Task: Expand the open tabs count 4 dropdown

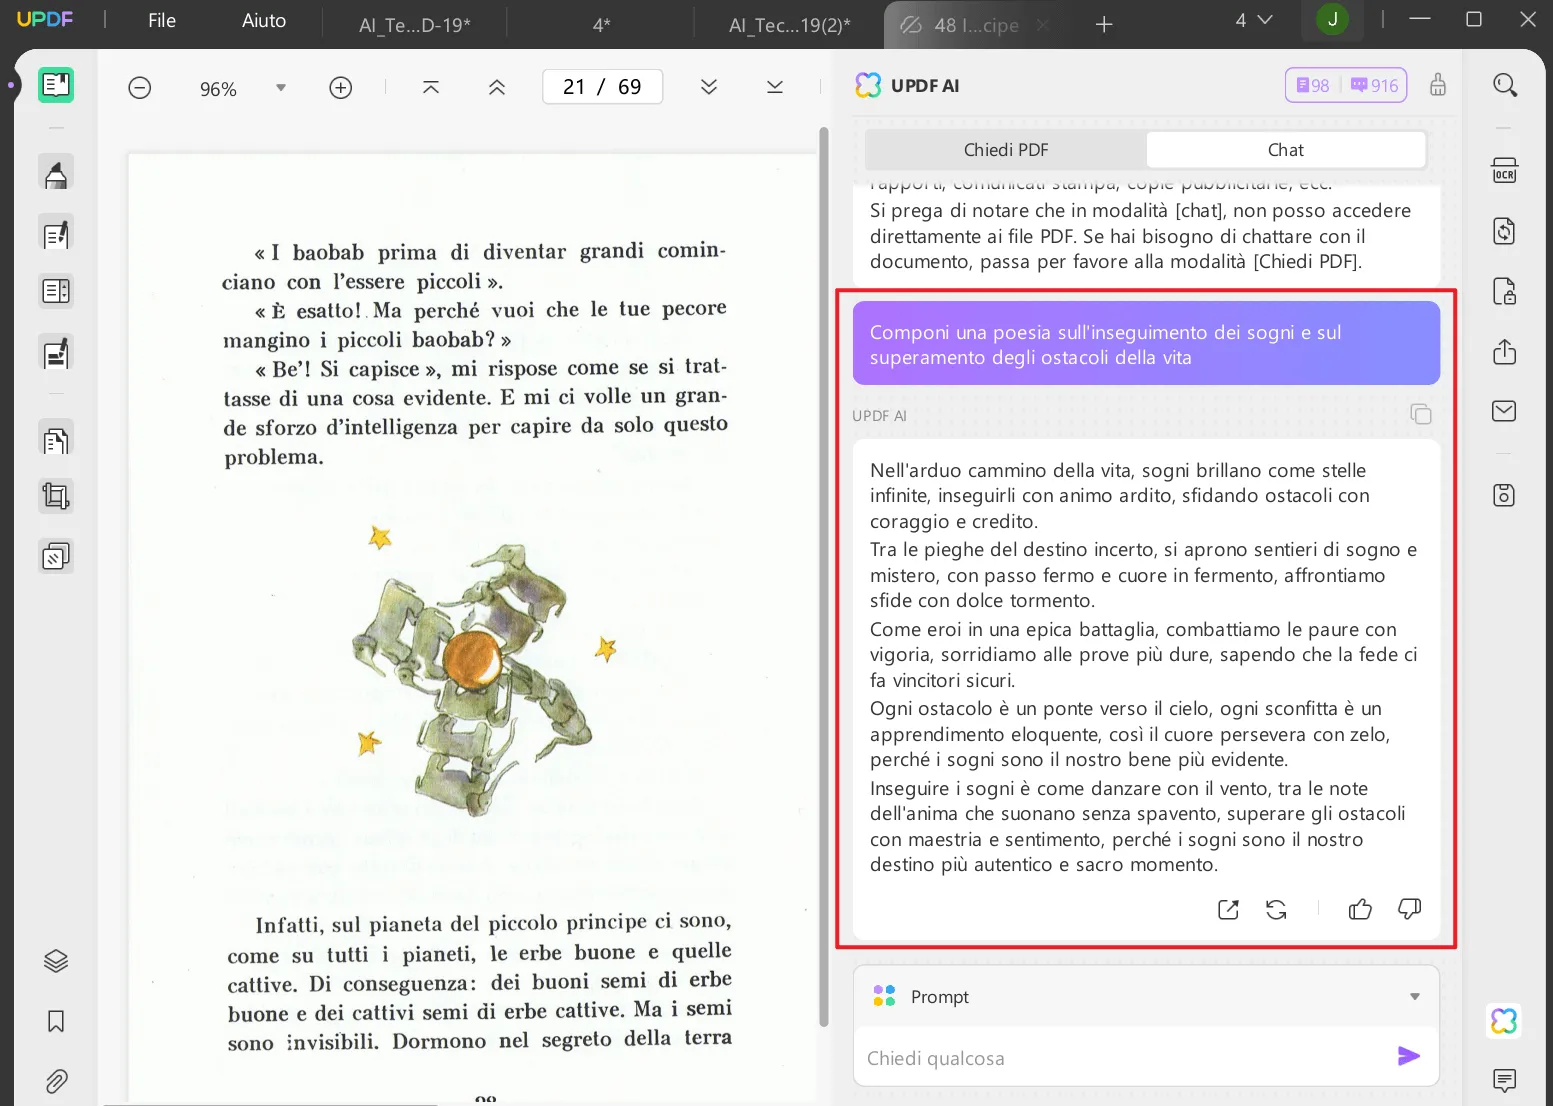Action: 1253,20
